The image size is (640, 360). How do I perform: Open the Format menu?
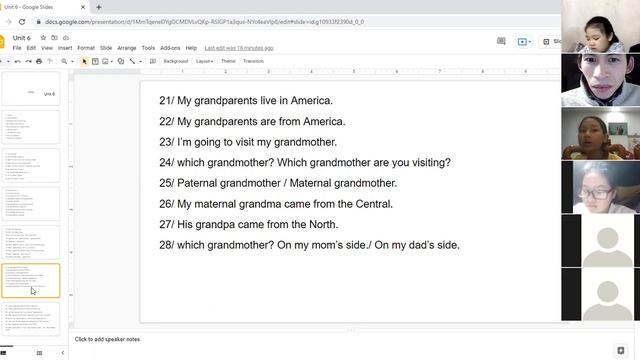click(86, 48)
